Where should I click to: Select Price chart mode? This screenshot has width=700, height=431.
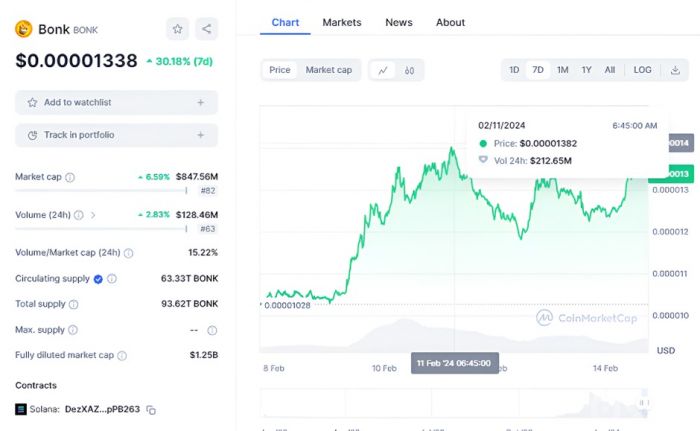(279, 70)
